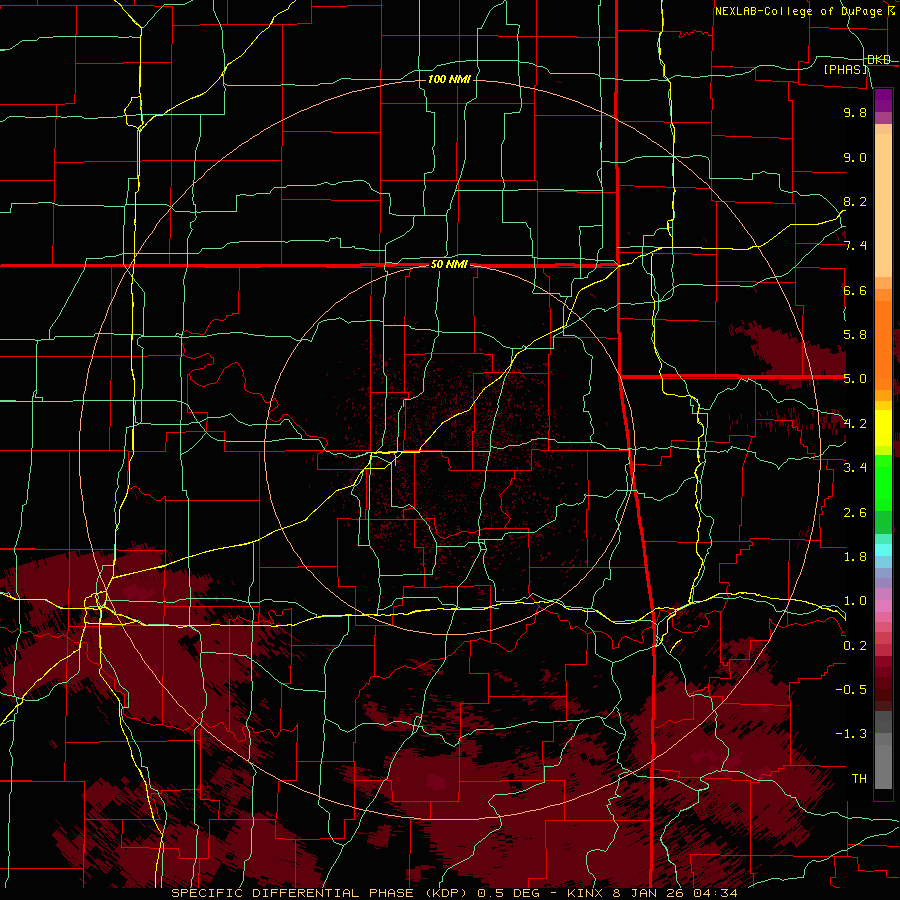The width and height of the screenshot is (900, 900).
Task: Click the cyan band of the color scale
Action: pyautogui.click(x=883, y=550)
